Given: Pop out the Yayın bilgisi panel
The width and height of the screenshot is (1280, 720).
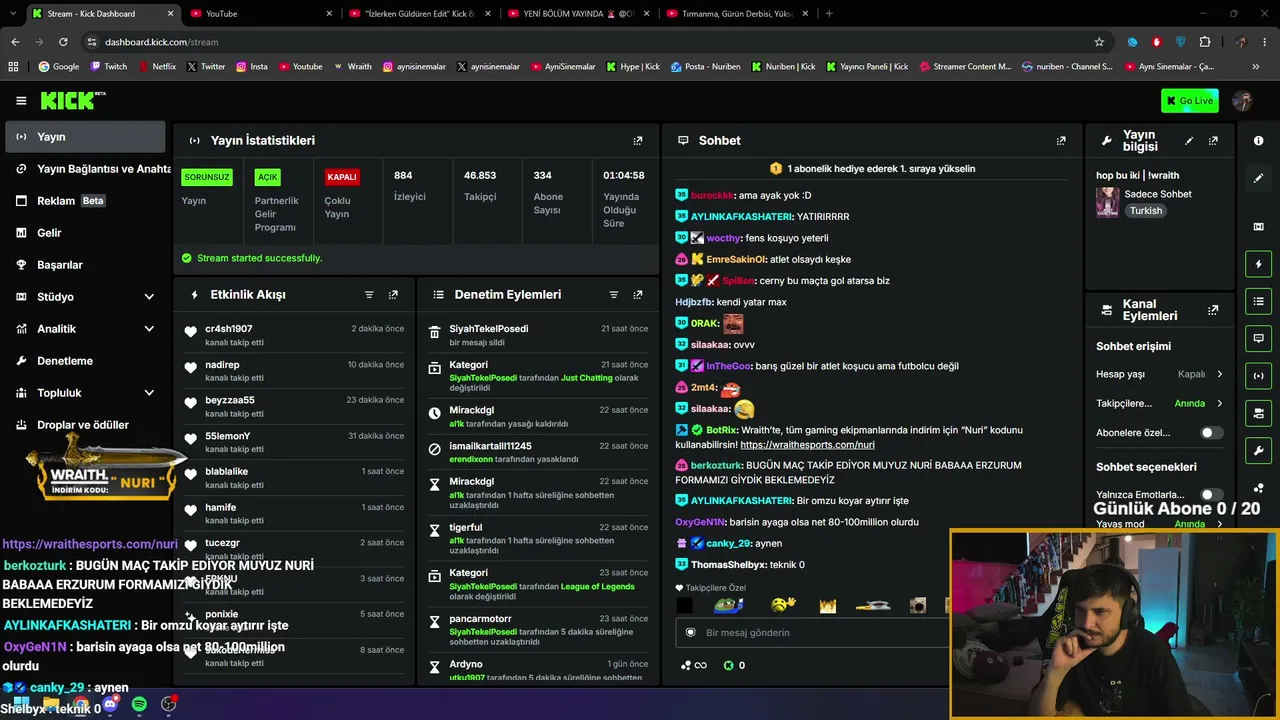Looking at the screenshot, I should tap(1213, 141).
